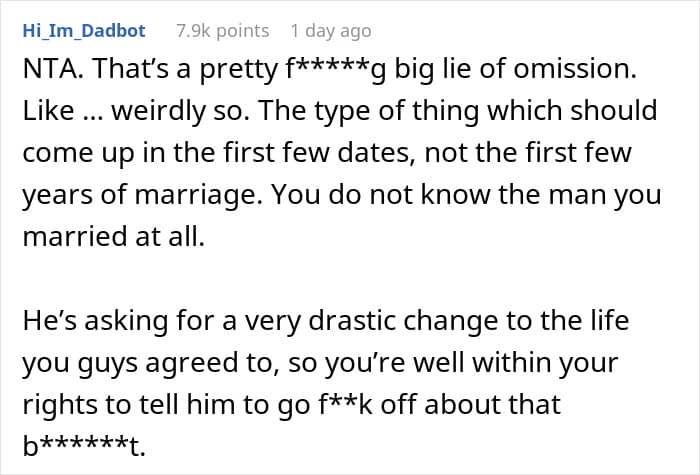Click the 7.9k points score label

click(x=223, y=31)
